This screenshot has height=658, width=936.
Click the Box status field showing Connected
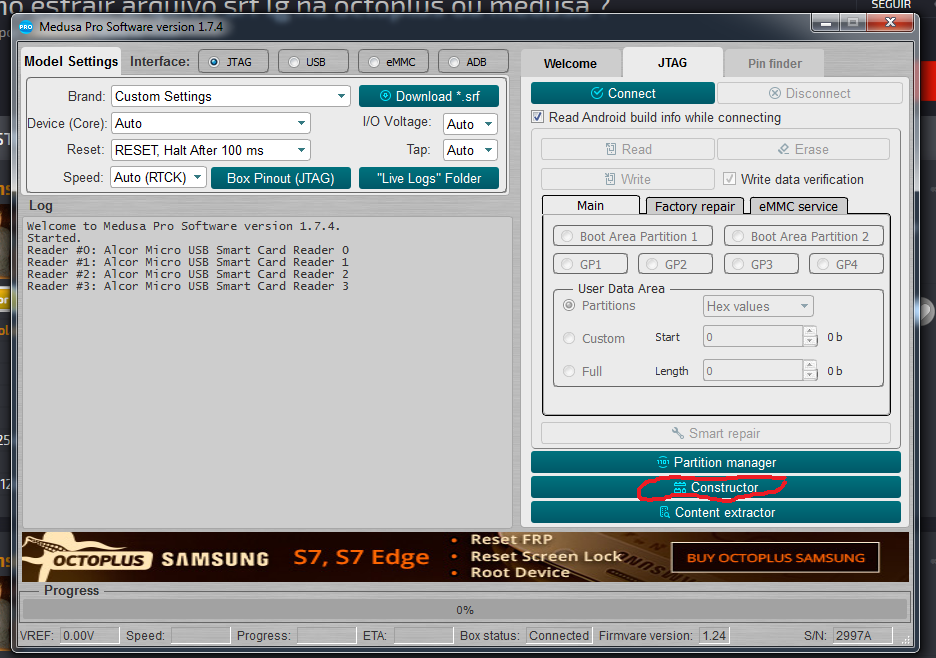559,635
